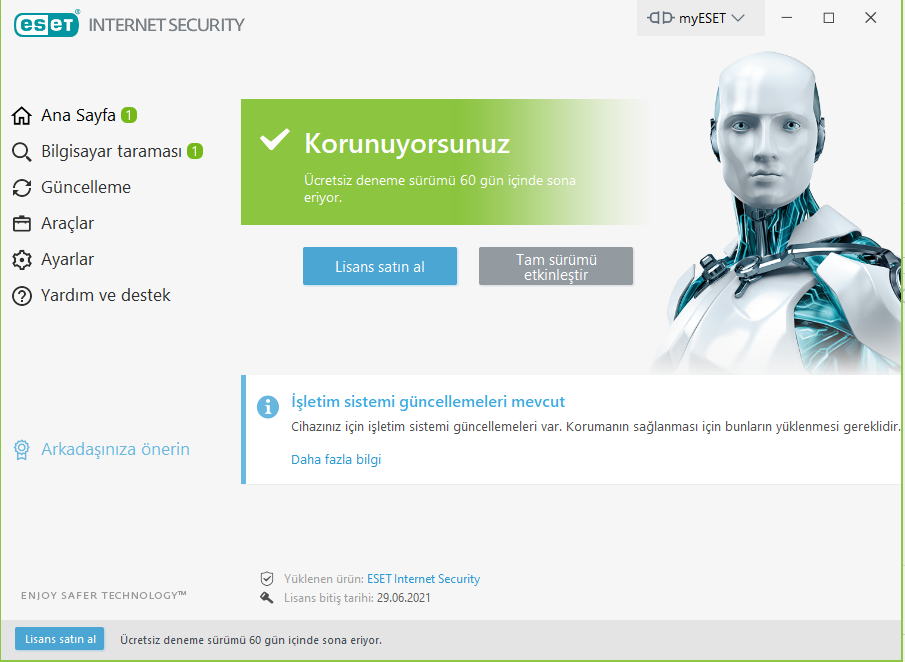Click the Arkadaşınıza önerin ribbon badge icon
The height and width of the screenshot is (662, 905).
[21, 450]
